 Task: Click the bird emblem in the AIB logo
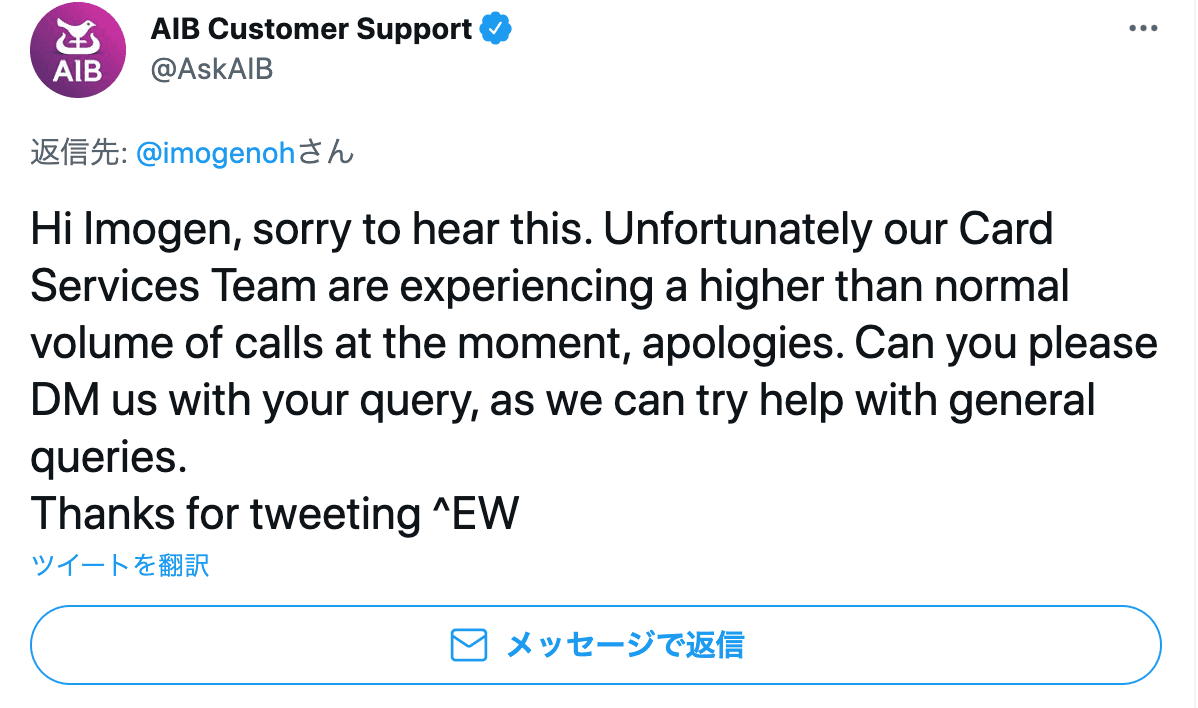79,38
